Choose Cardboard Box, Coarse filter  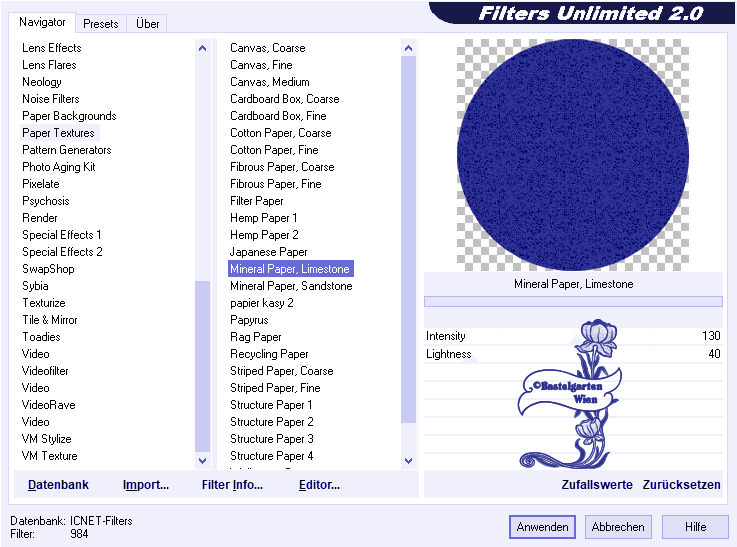pyautogui.click(x=284, y=99)
